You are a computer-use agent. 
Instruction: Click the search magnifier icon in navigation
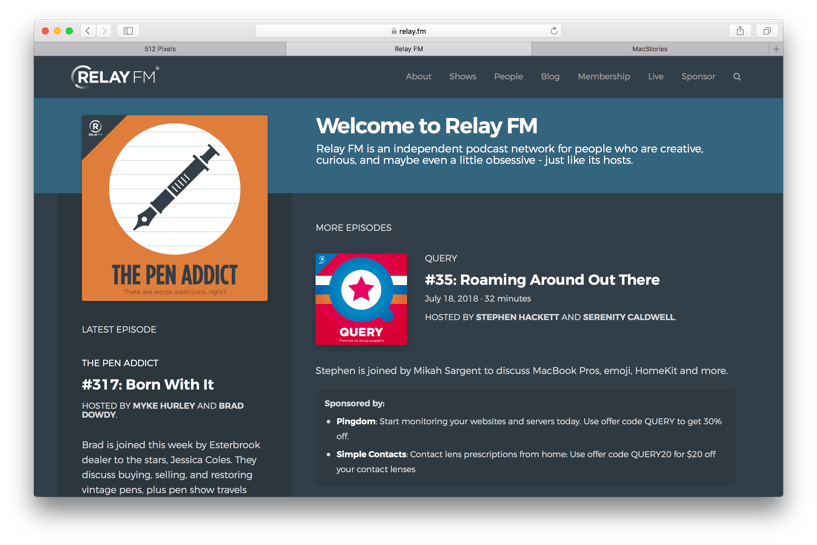tap(737, 77)
